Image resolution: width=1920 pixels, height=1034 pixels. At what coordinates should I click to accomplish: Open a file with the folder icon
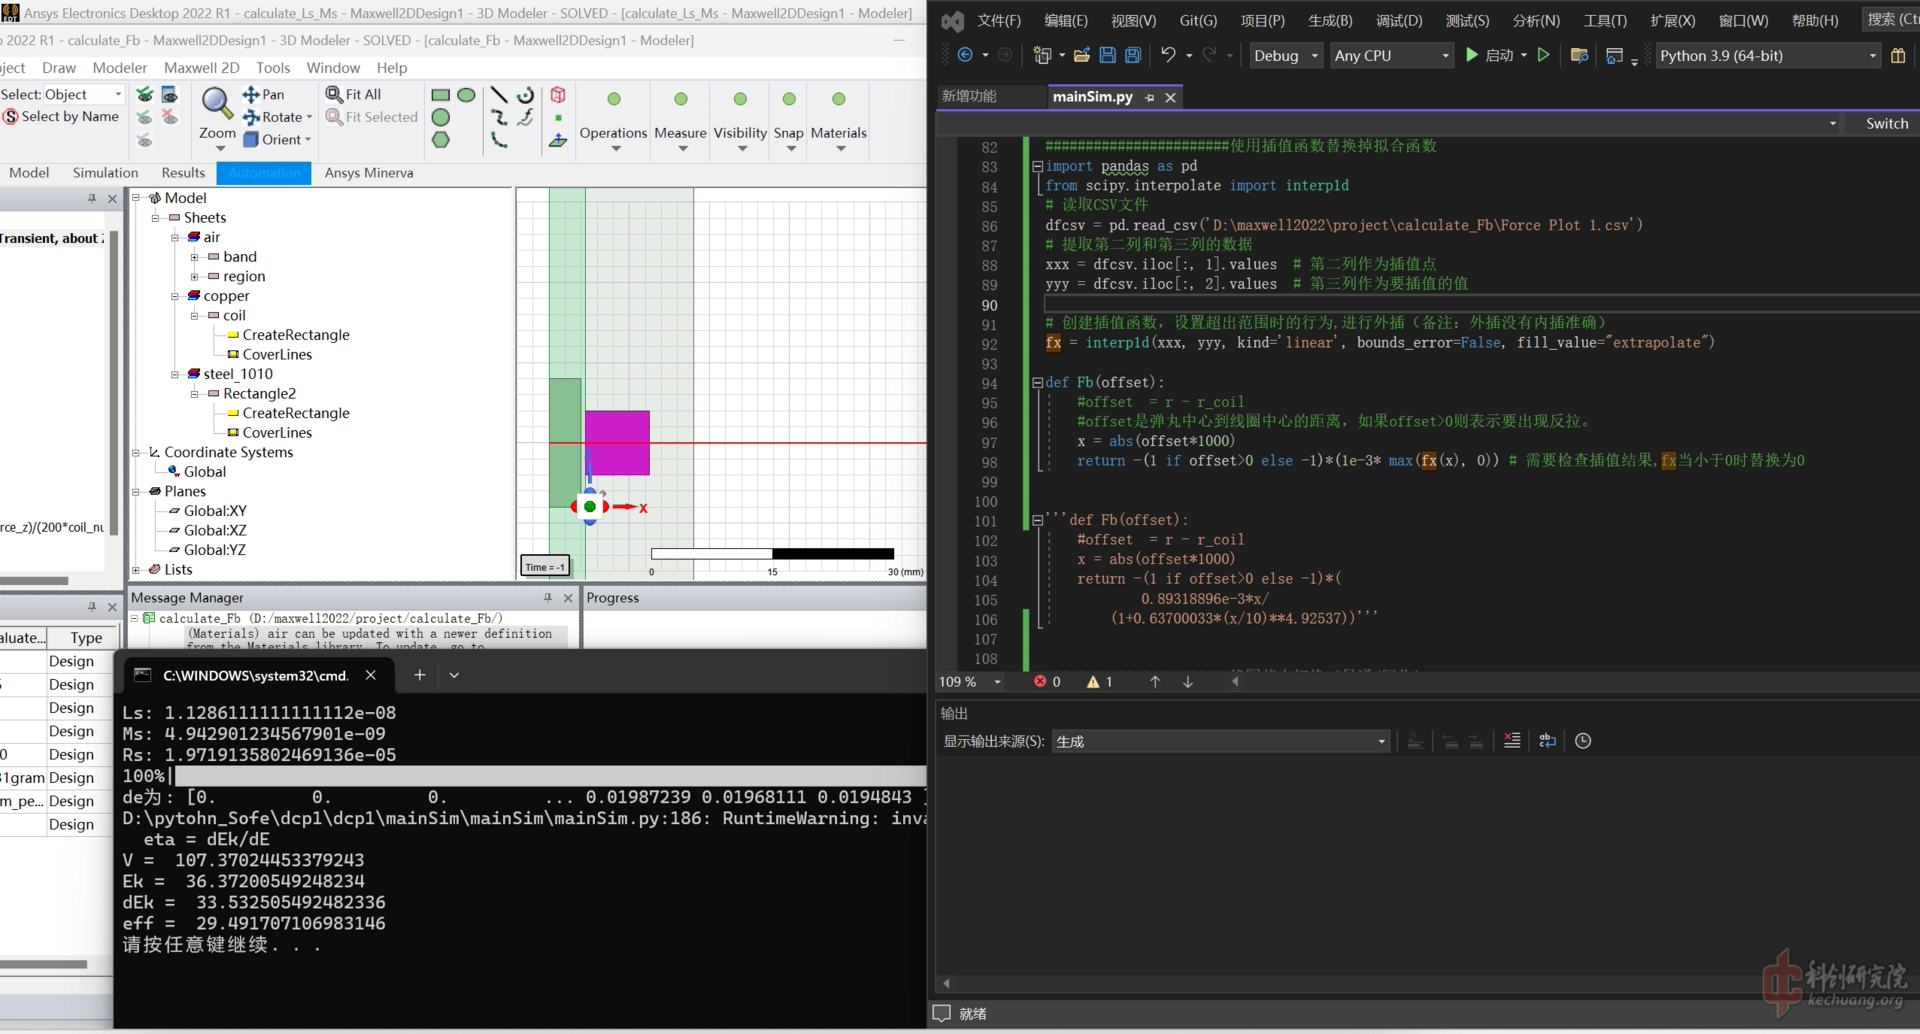pos(1082,55)
